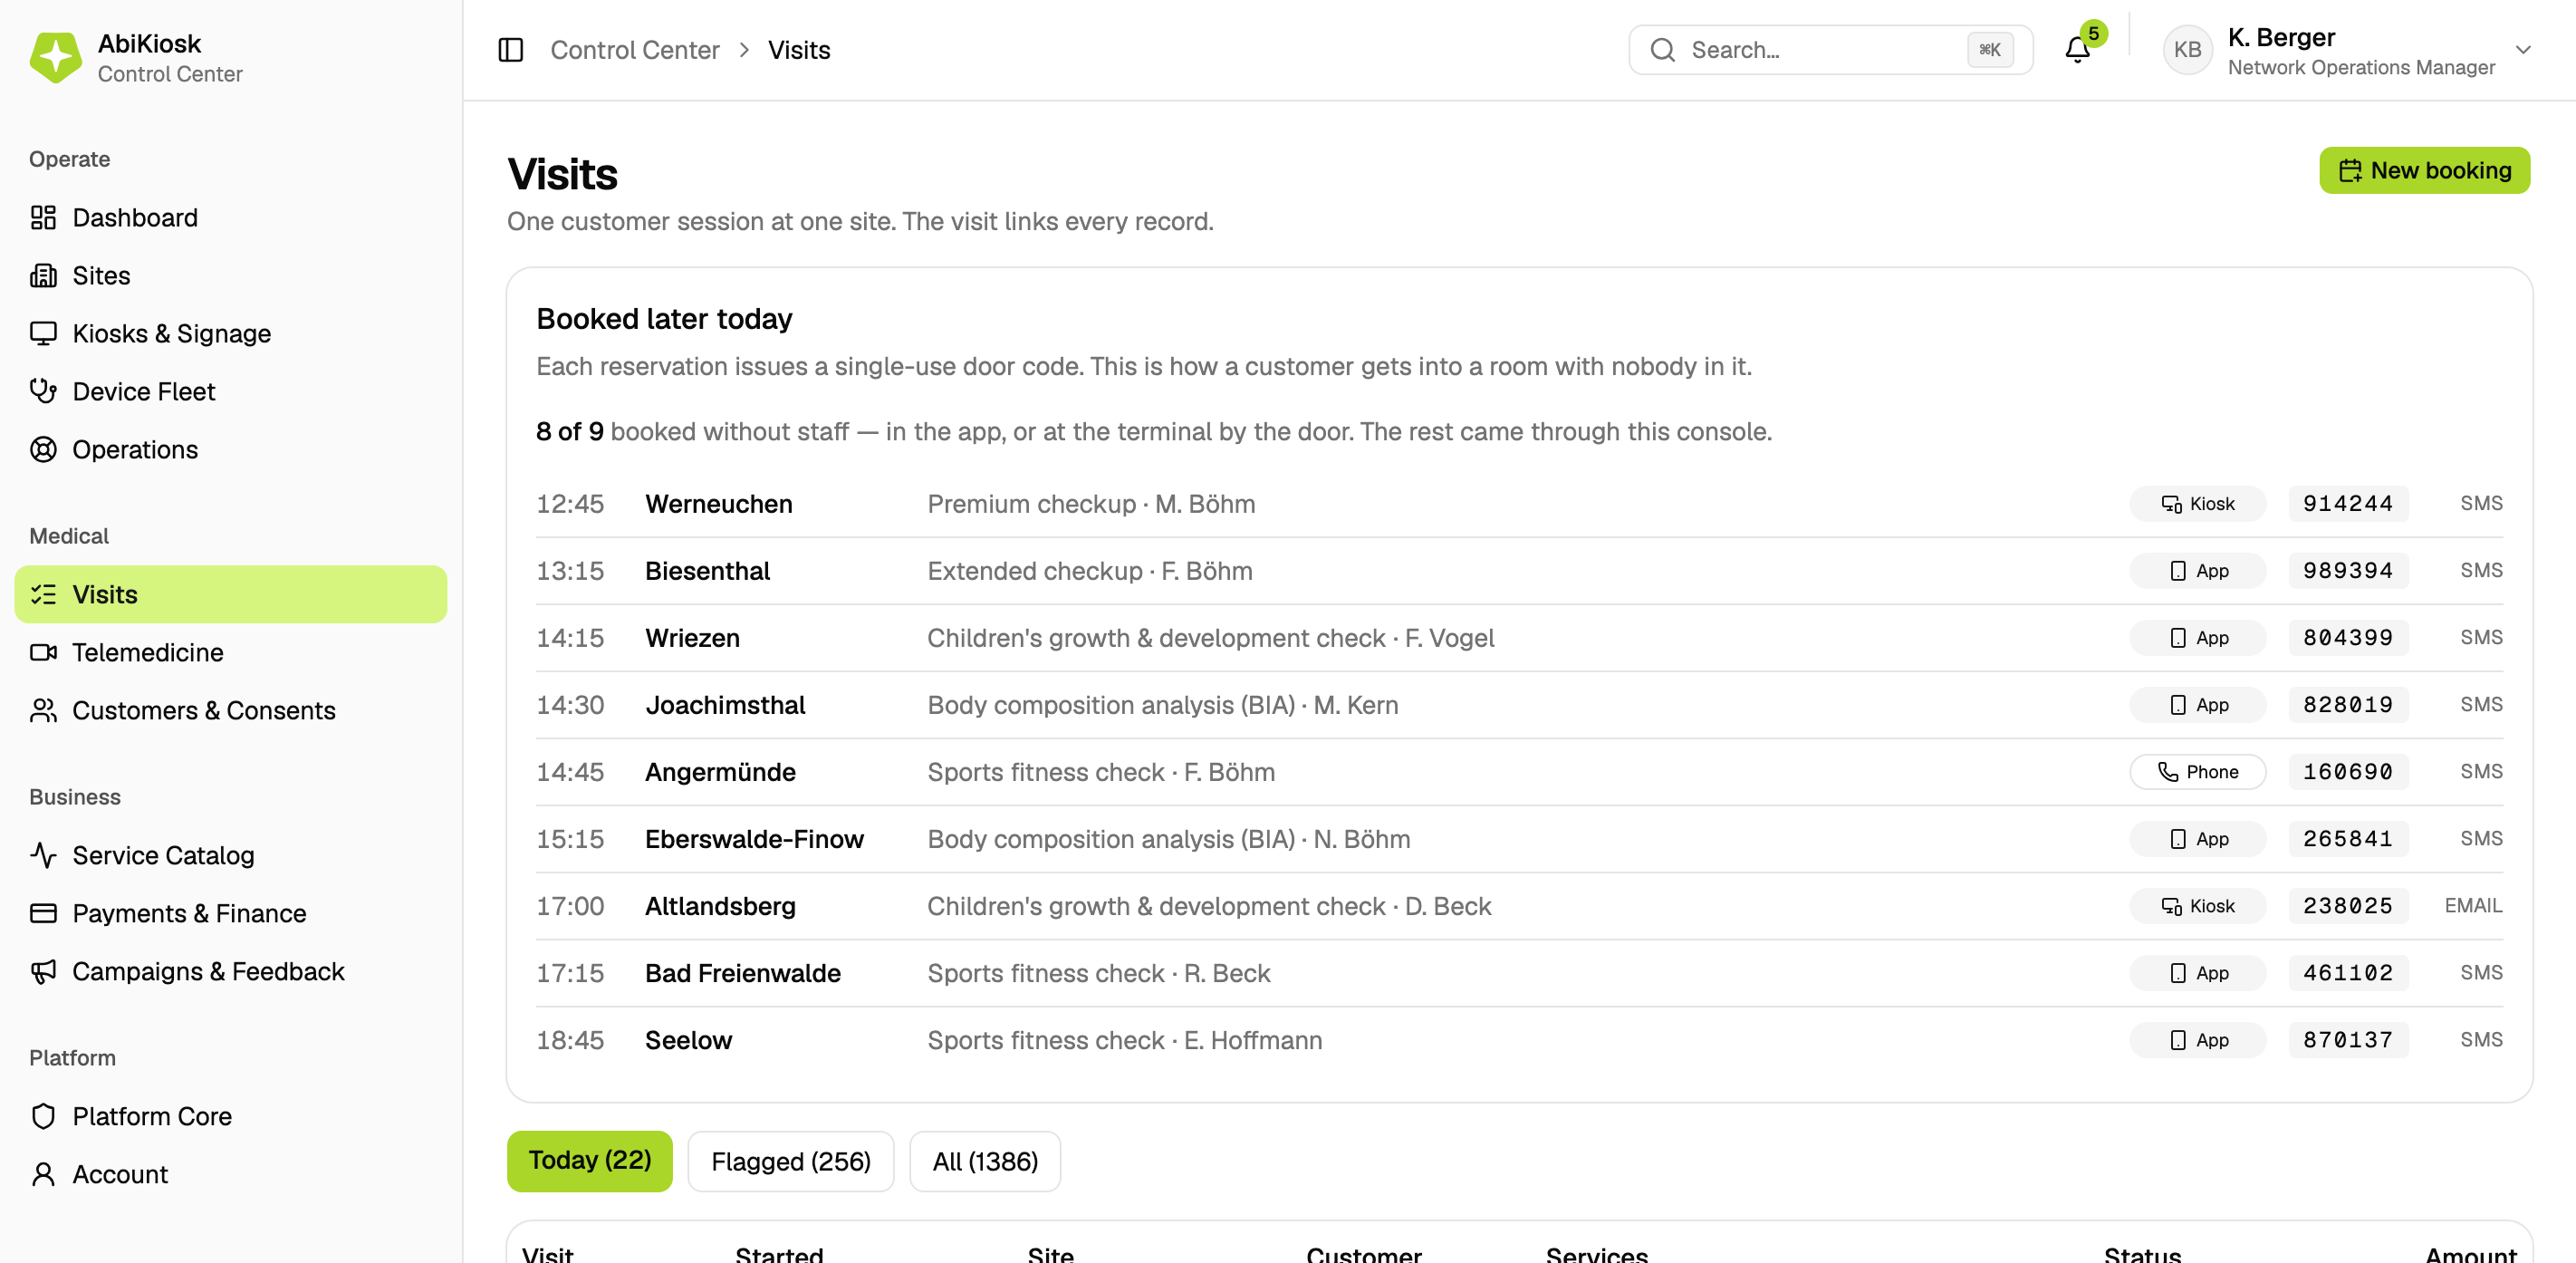Click the Kiosk badge in Werneuchen row
The width and height of the screenshot is (2576, 1263).
click(x=2197, y=504)
